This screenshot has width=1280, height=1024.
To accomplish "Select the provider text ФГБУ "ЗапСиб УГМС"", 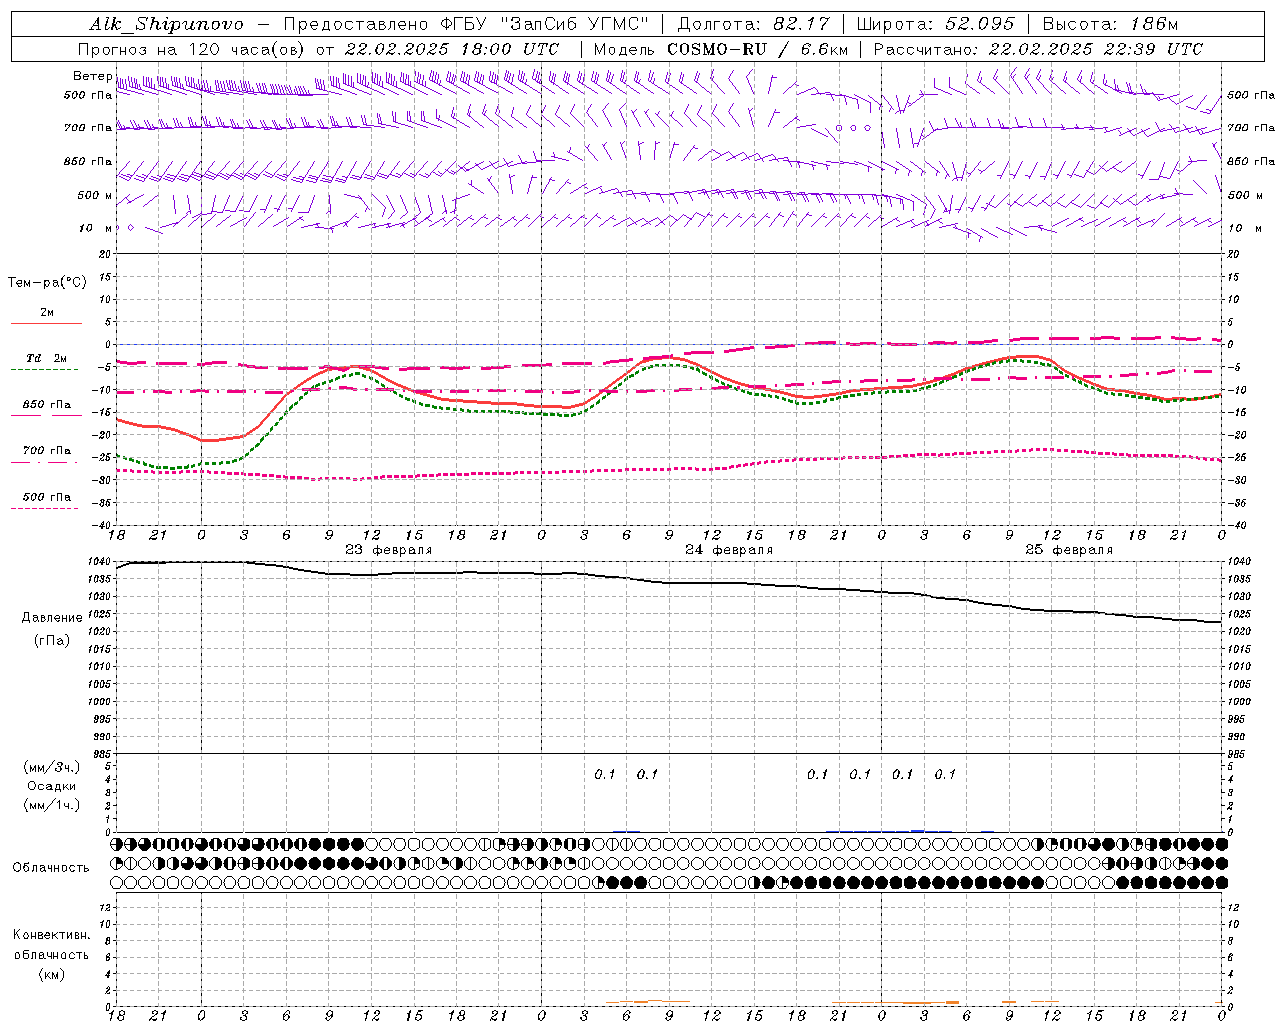I will pyautogui.click(x=546, y=24).
